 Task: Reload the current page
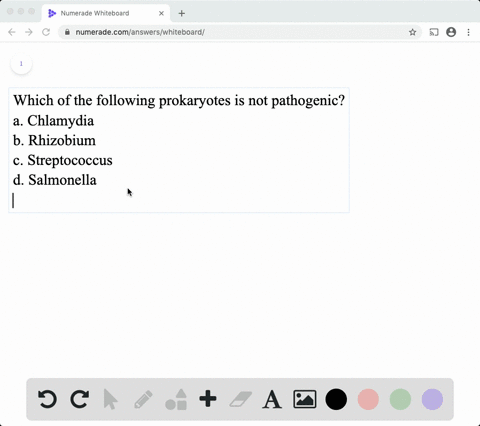pyautogui.click(x=46, y=32)
